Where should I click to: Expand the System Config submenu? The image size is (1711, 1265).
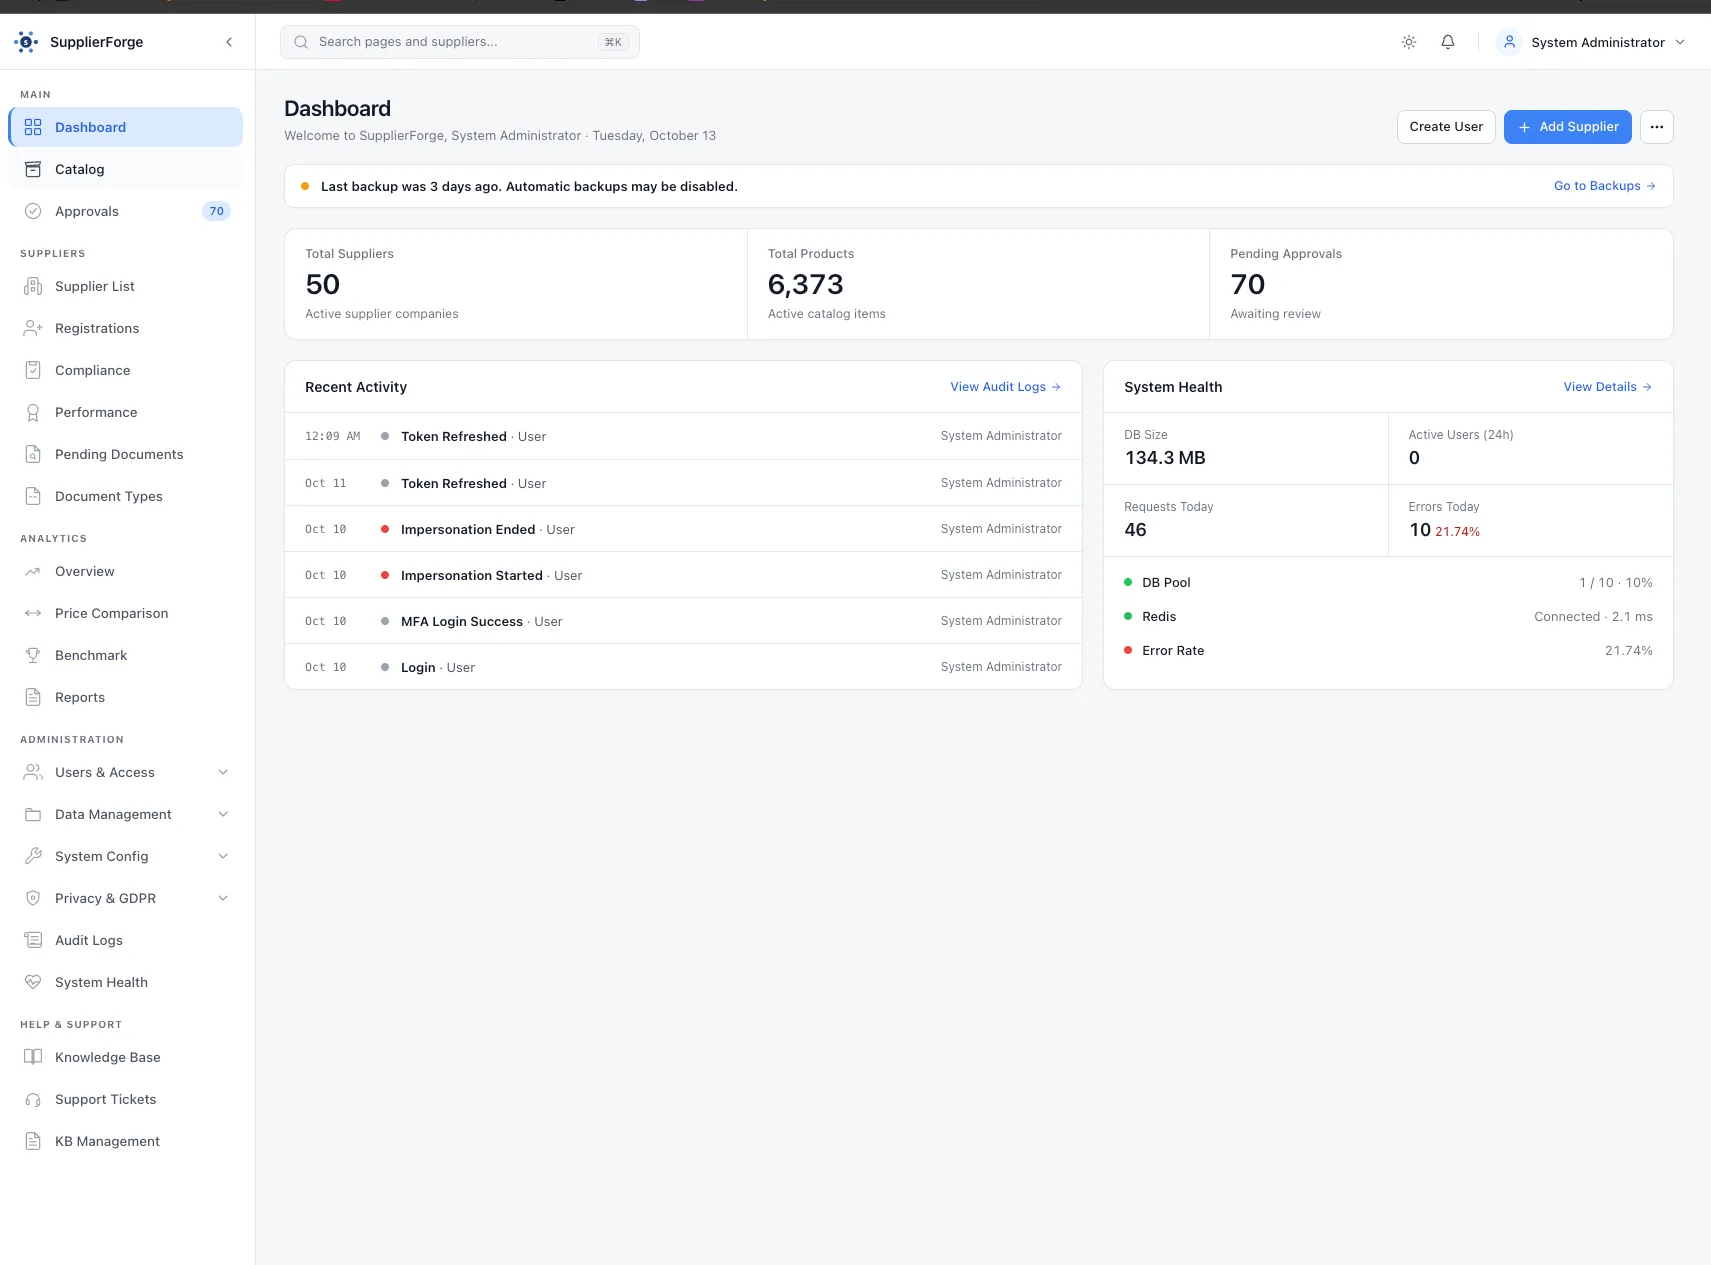point(223,856)
